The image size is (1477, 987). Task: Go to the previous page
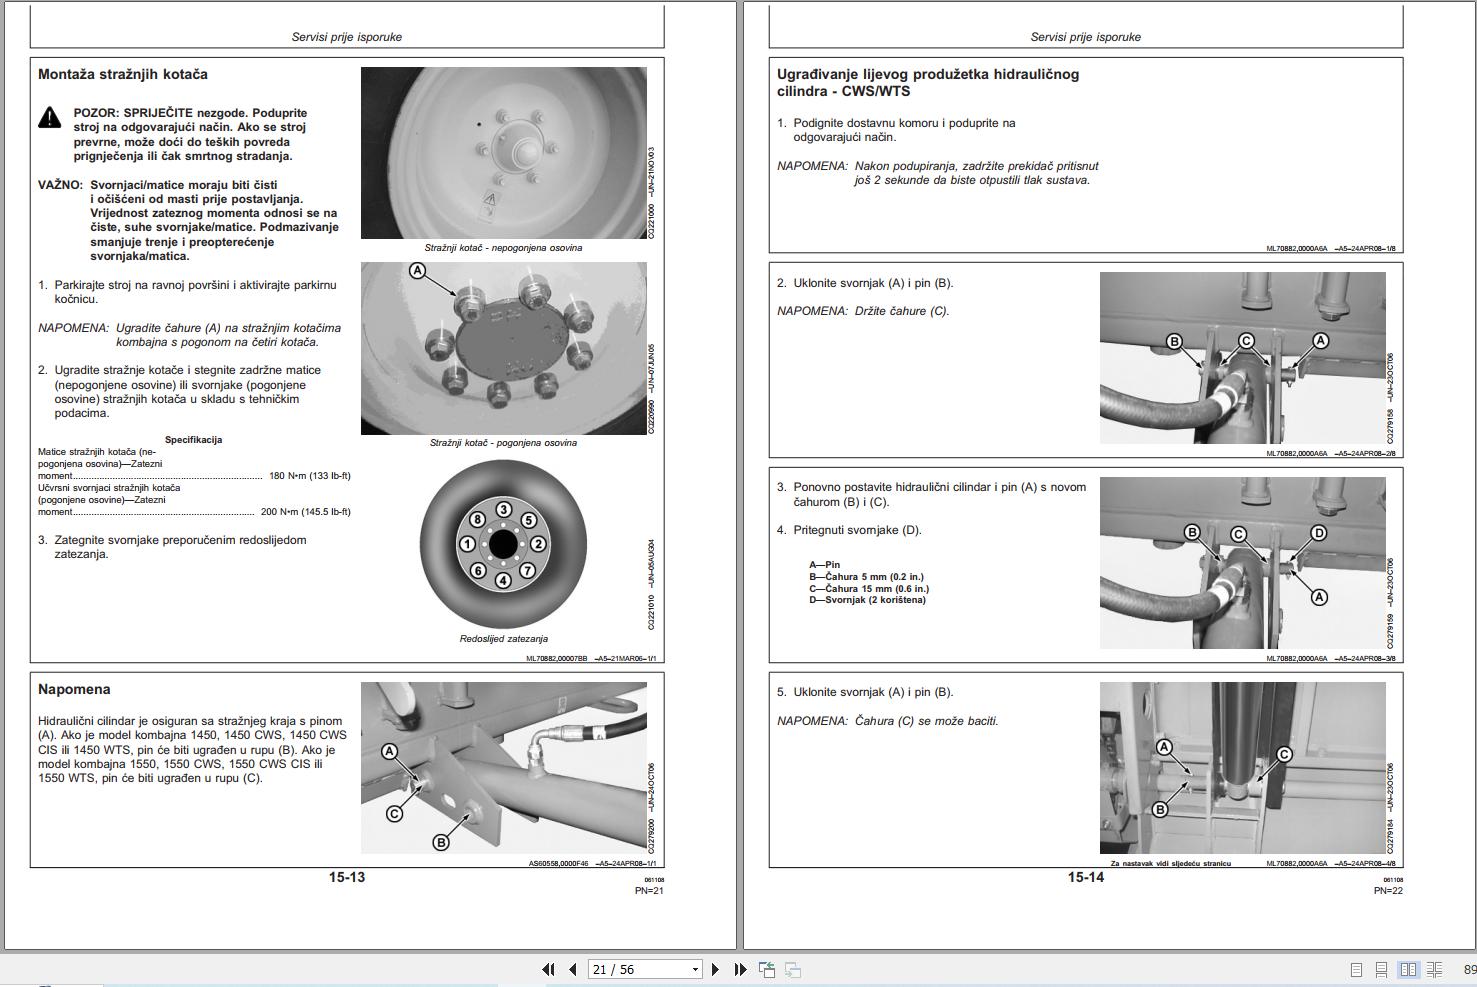click(x=573, y=969)
